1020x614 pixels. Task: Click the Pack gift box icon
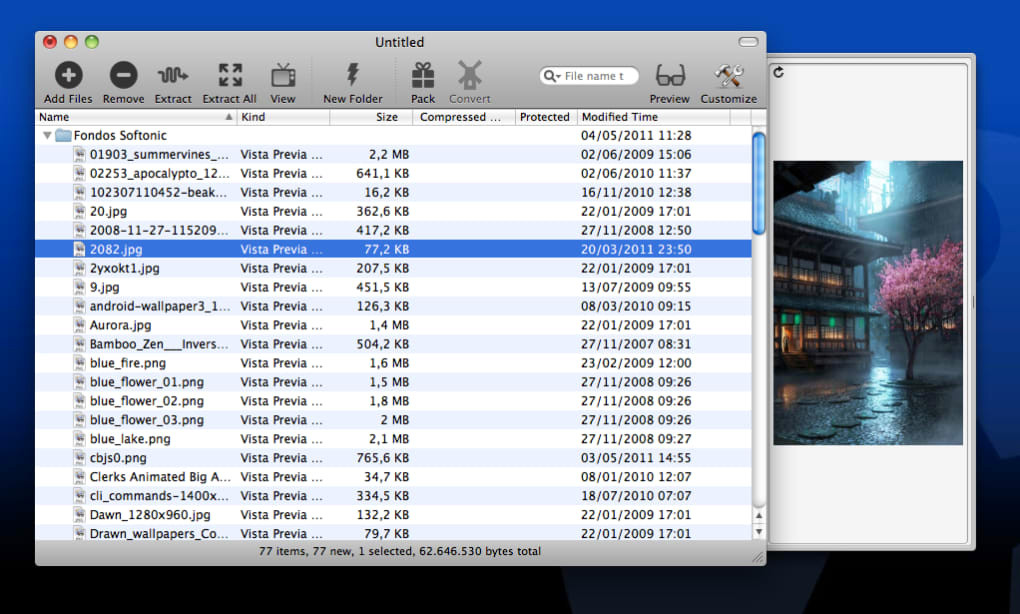pyautogui.click(x=423, y=76)
